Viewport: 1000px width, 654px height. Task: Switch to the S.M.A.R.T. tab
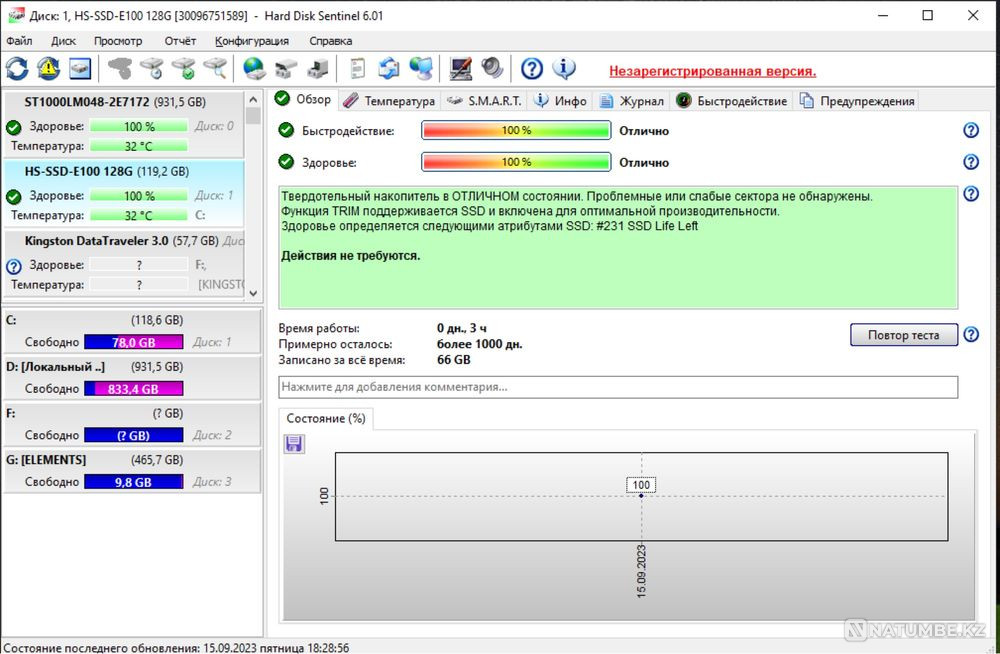[x=485, y=101]
